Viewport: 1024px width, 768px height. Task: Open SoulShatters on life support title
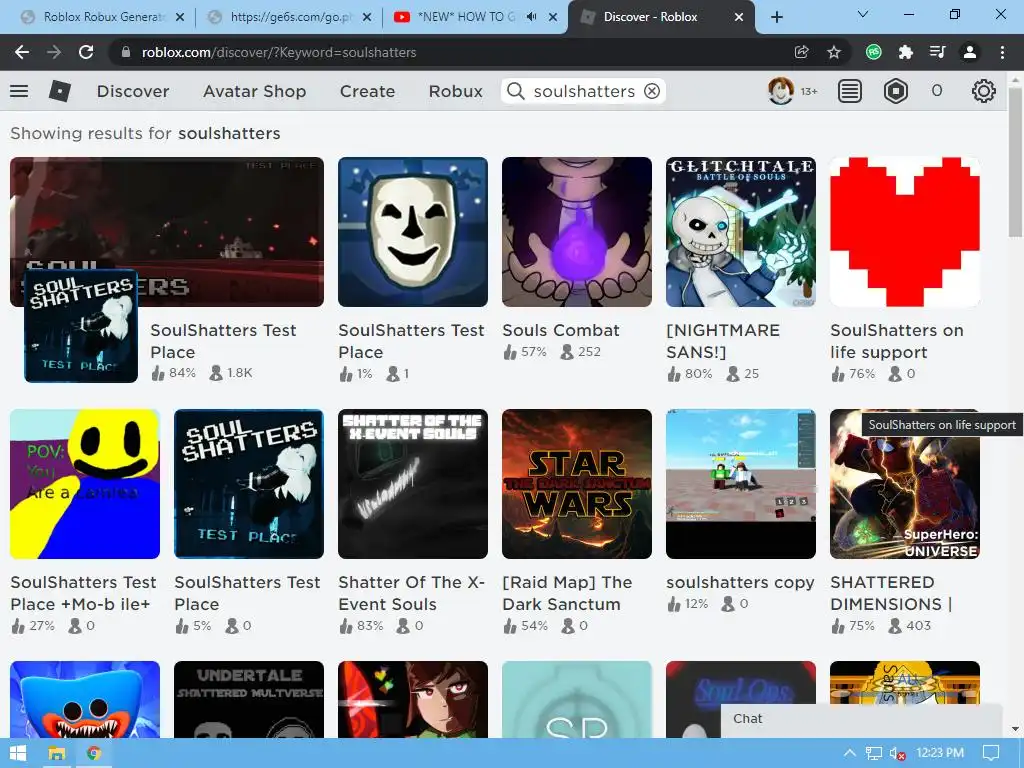coord(897,341)
